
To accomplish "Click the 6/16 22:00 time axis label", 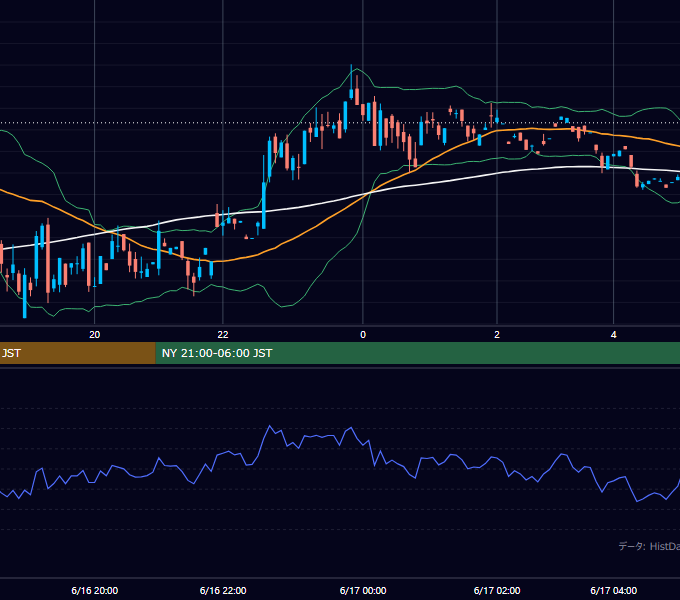I will coord(223,590).
